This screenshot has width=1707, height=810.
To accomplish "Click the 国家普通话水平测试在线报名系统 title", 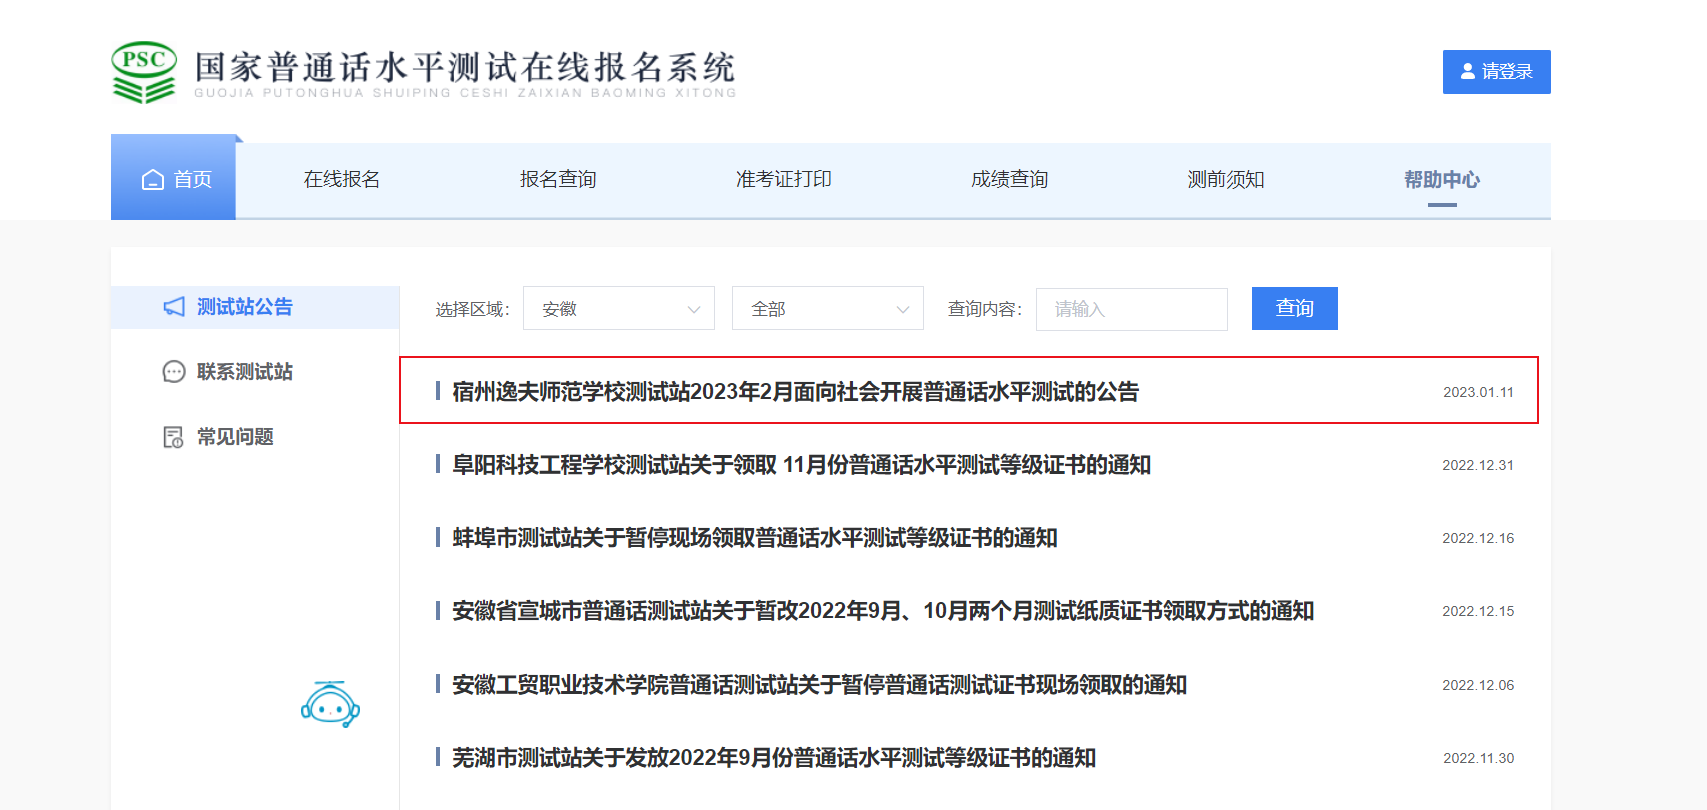I will pos(465,67).
